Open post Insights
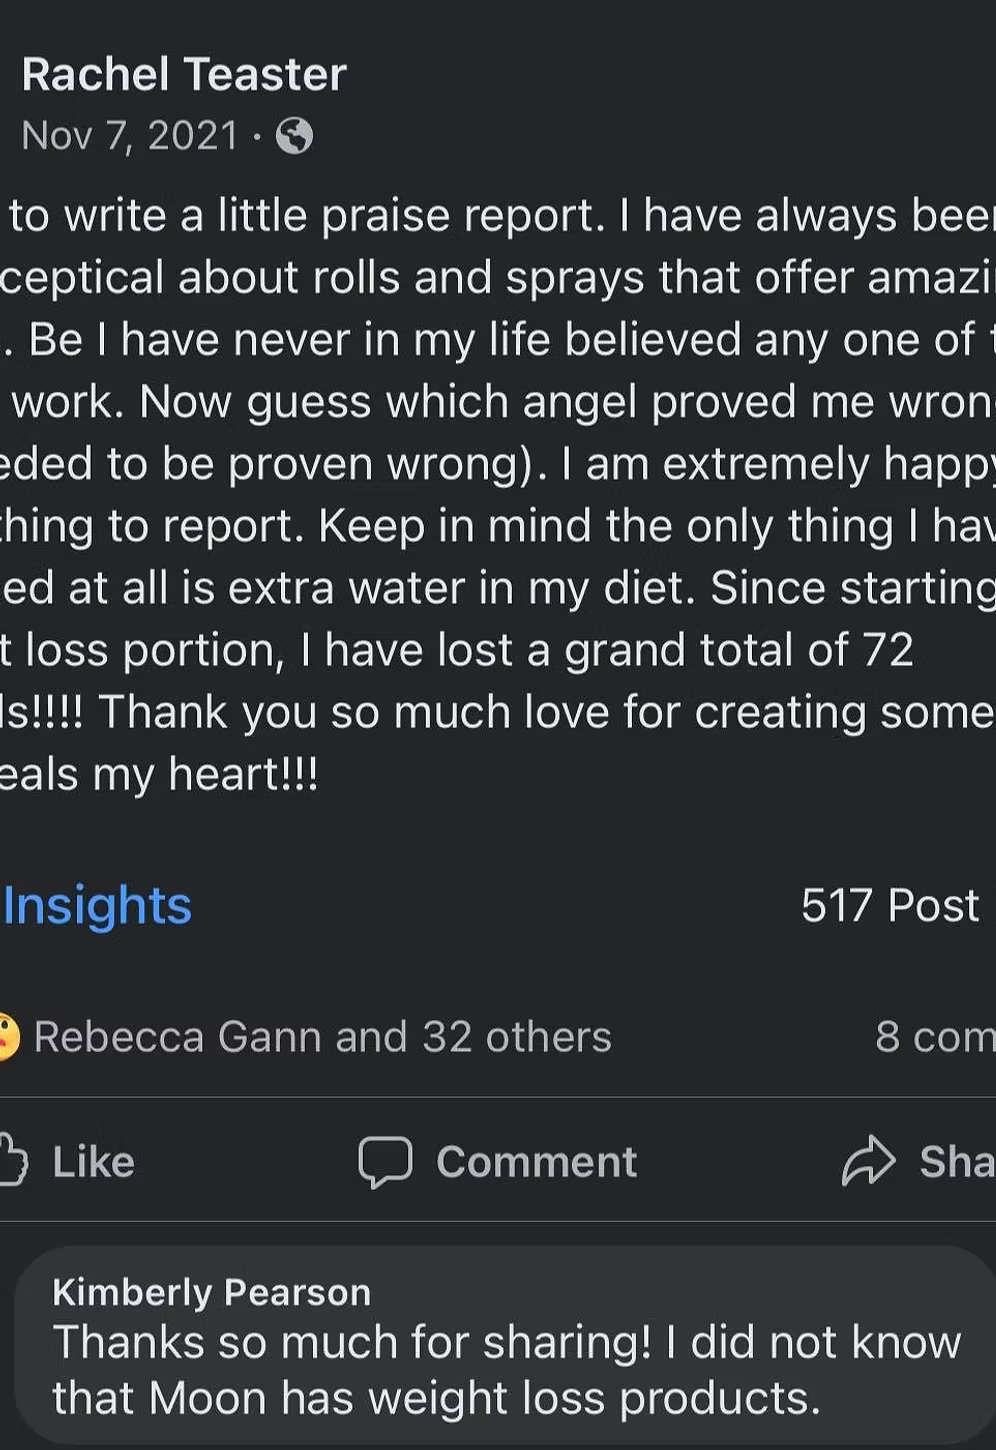This screenshot has width=996, height=1450. click(97, 905)
